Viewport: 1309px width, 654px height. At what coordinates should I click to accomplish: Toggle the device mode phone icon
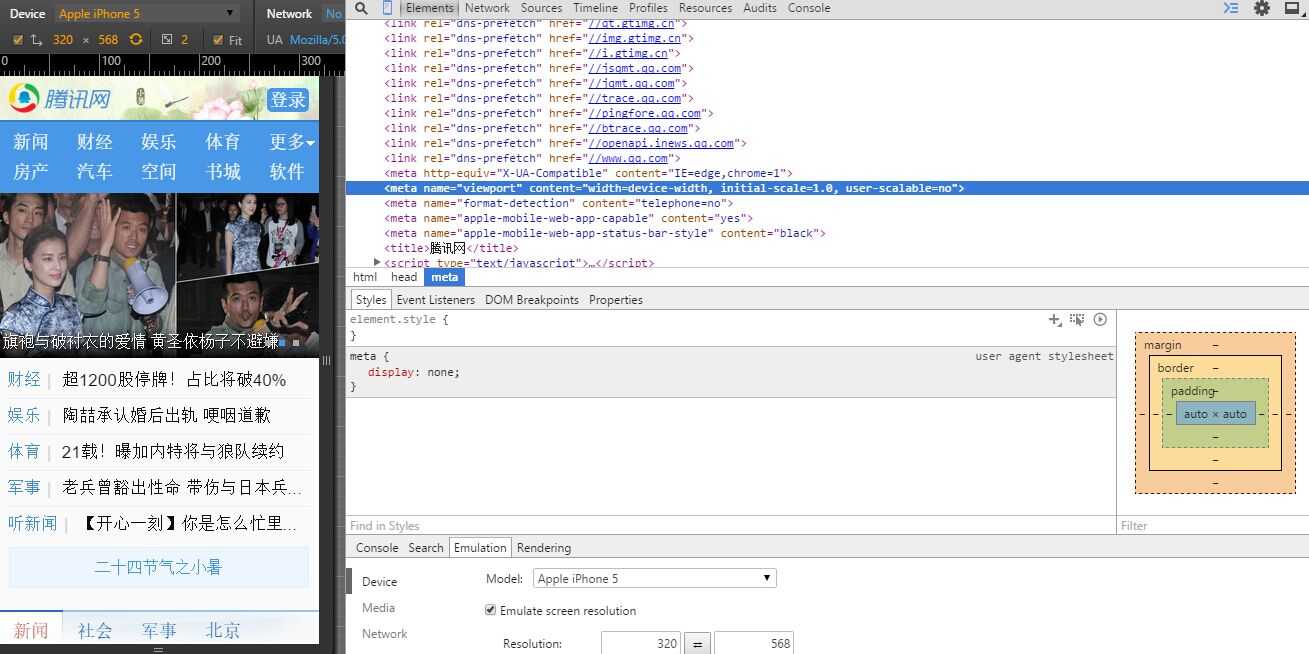click(x=388, y=8)
